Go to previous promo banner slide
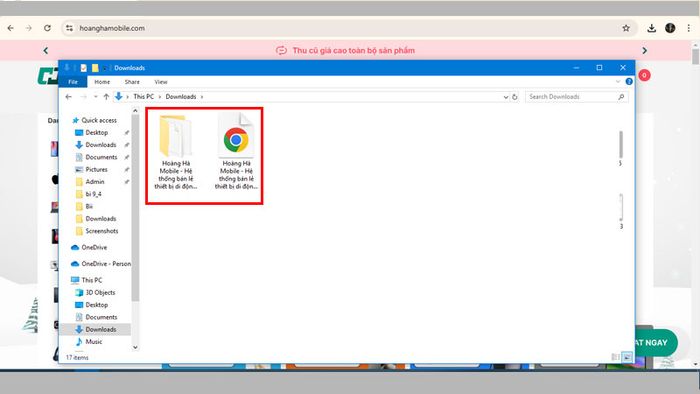The image size is (700, 394). [46, 50]
